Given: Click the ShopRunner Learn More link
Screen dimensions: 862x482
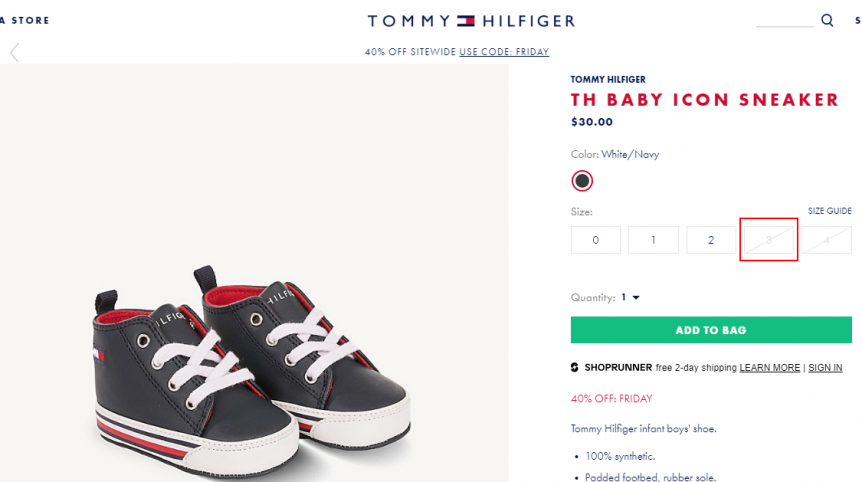Looking at the screenshot, I should click(x=770, y=367).
